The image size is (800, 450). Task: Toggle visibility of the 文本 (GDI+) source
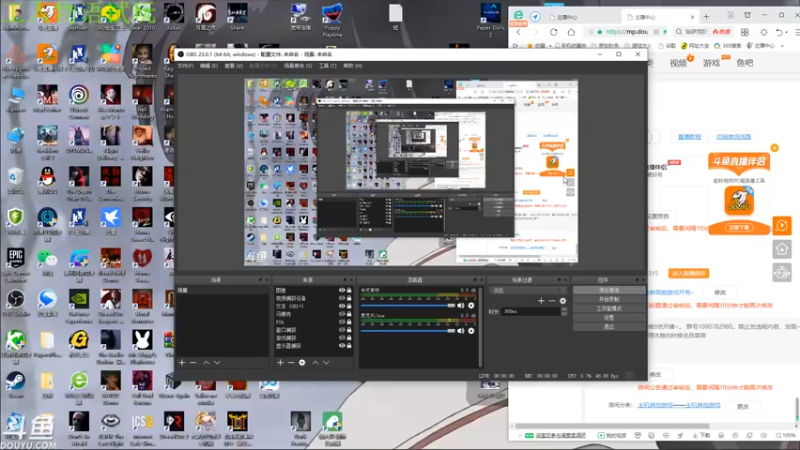[x=342, y=306]
